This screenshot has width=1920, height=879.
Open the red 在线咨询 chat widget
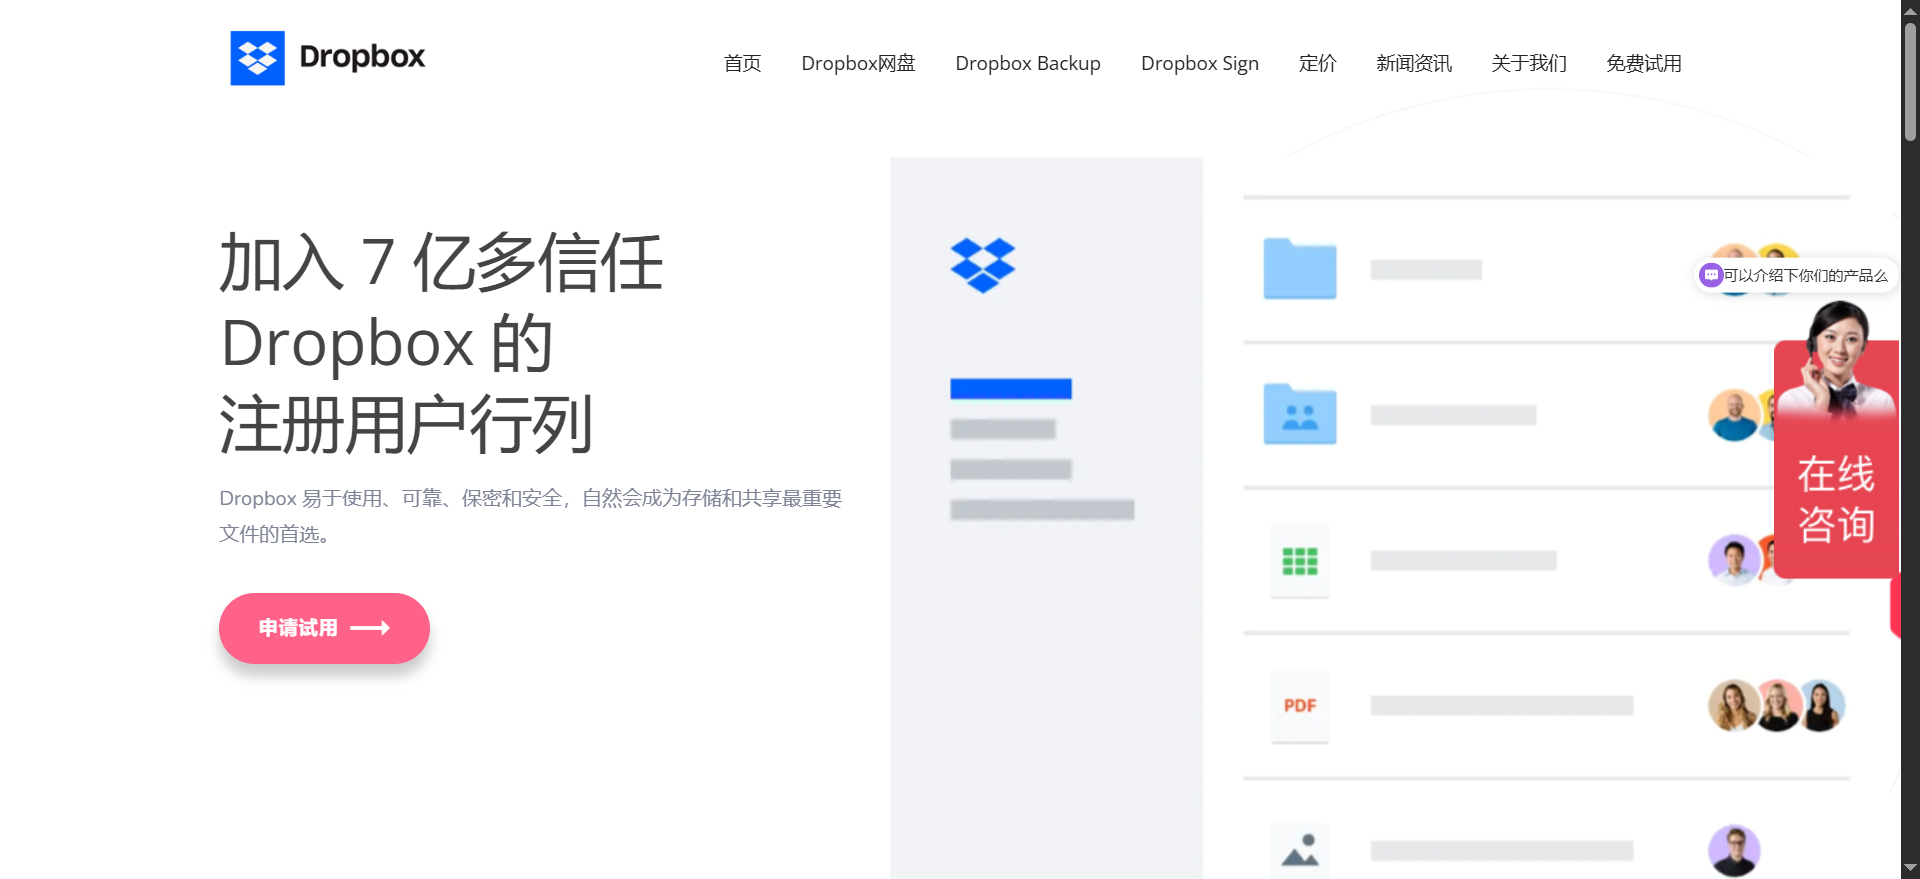click(x=1836, y=498)
